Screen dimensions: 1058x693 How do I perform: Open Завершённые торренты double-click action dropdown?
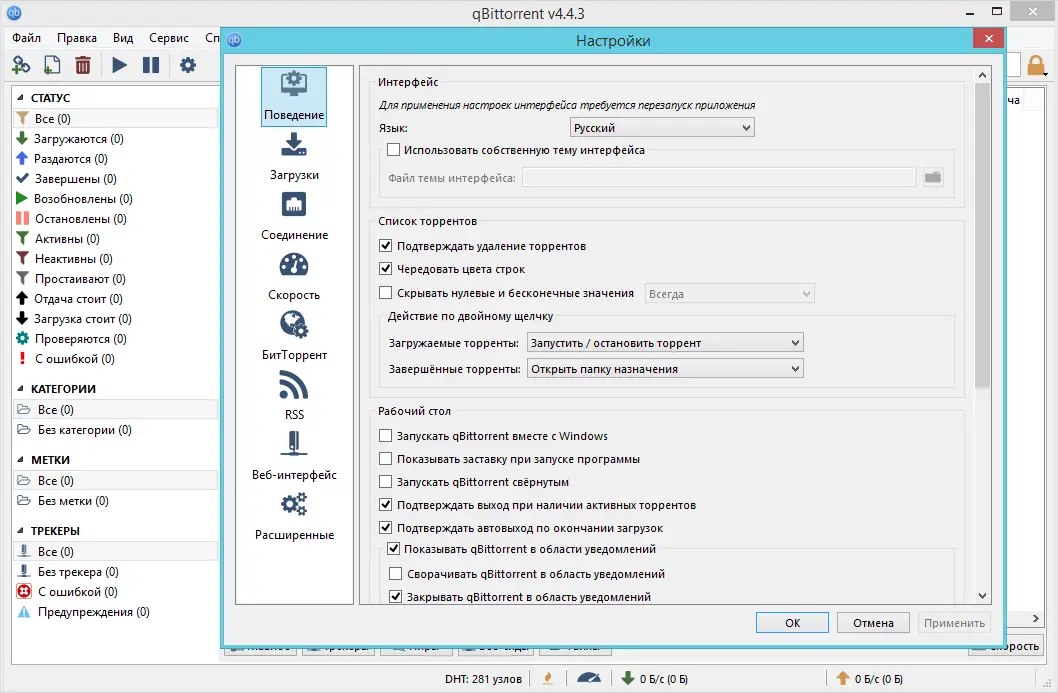point(665,369)
